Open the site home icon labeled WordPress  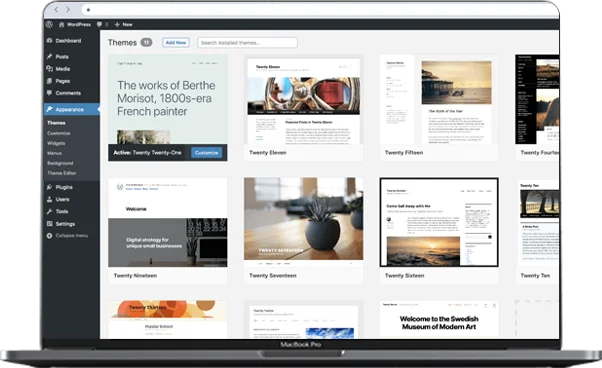pyautogui.click(x=61, y=24)
